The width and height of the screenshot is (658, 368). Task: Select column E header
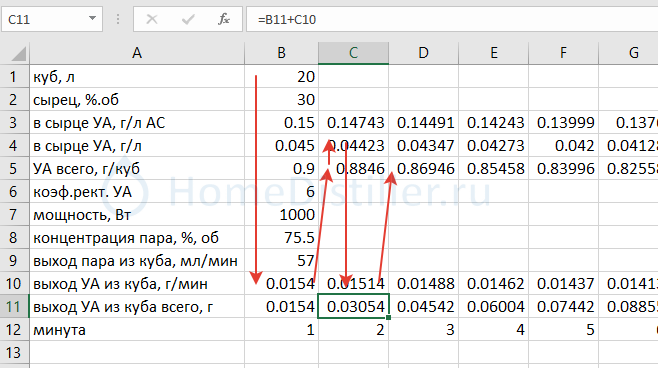click(x=494, y=53)
